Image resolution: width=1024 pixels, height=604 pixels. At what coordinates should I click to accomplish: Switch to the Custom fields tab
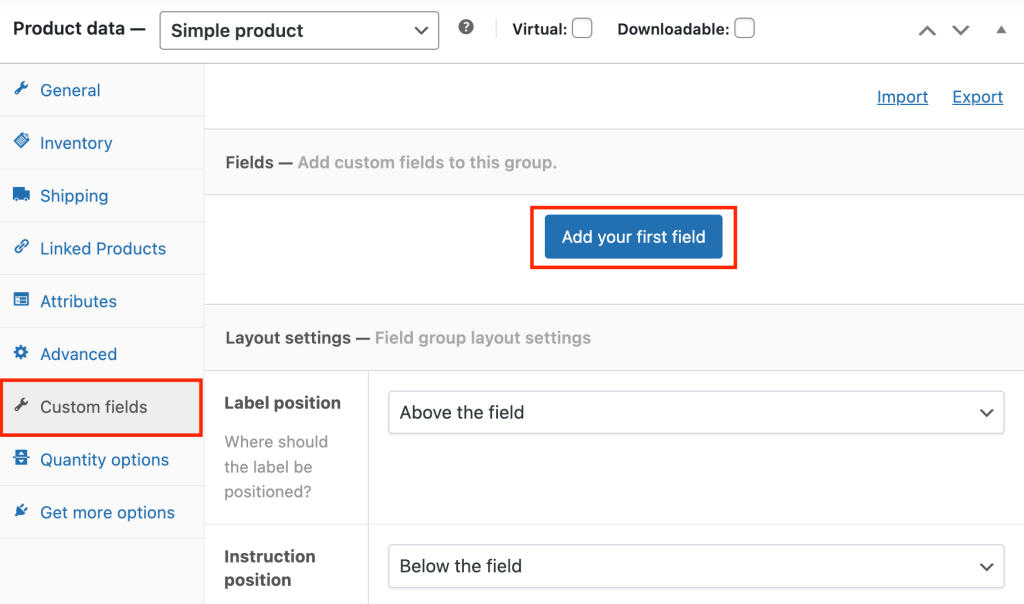click(x=95, y=406)
